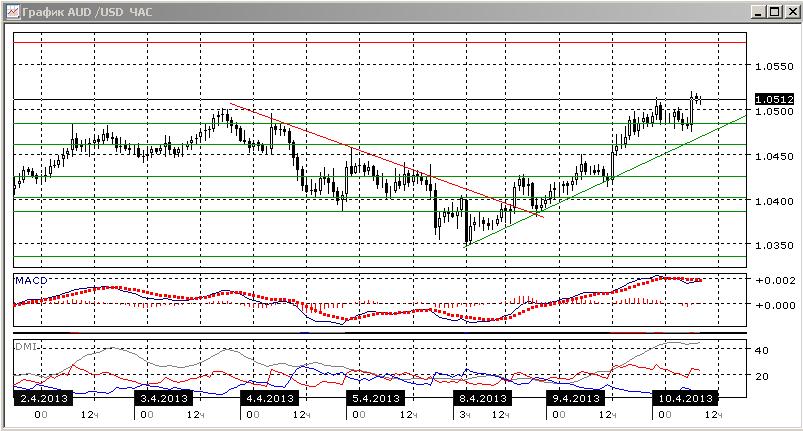Select the DMI indicator label
The height and width of the screenshot is (431, 803).
click(26, 347)
